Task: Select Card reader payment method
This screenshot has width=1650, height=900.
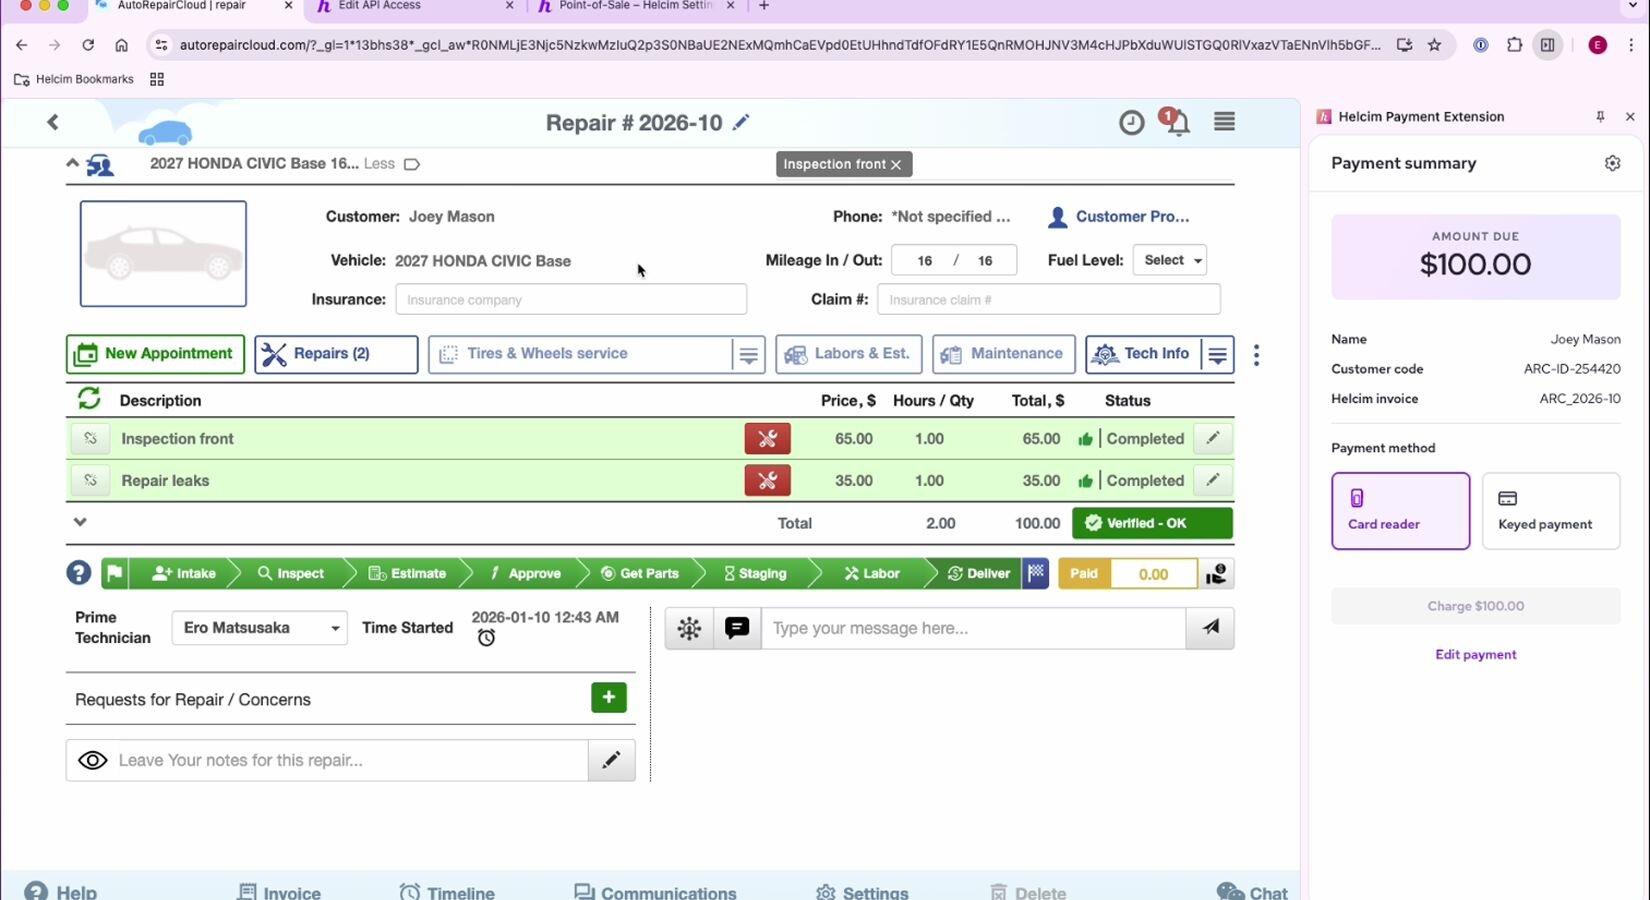Action: coord(1400,511)
